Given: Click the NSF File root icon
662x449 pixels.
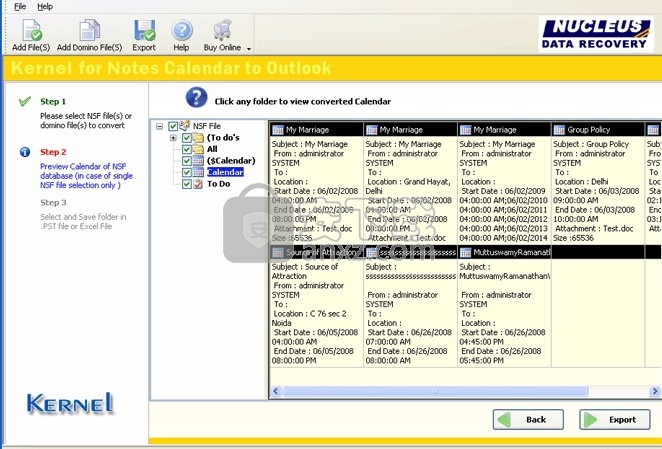Looking at the screenshot, I should [x=184, y=125].
